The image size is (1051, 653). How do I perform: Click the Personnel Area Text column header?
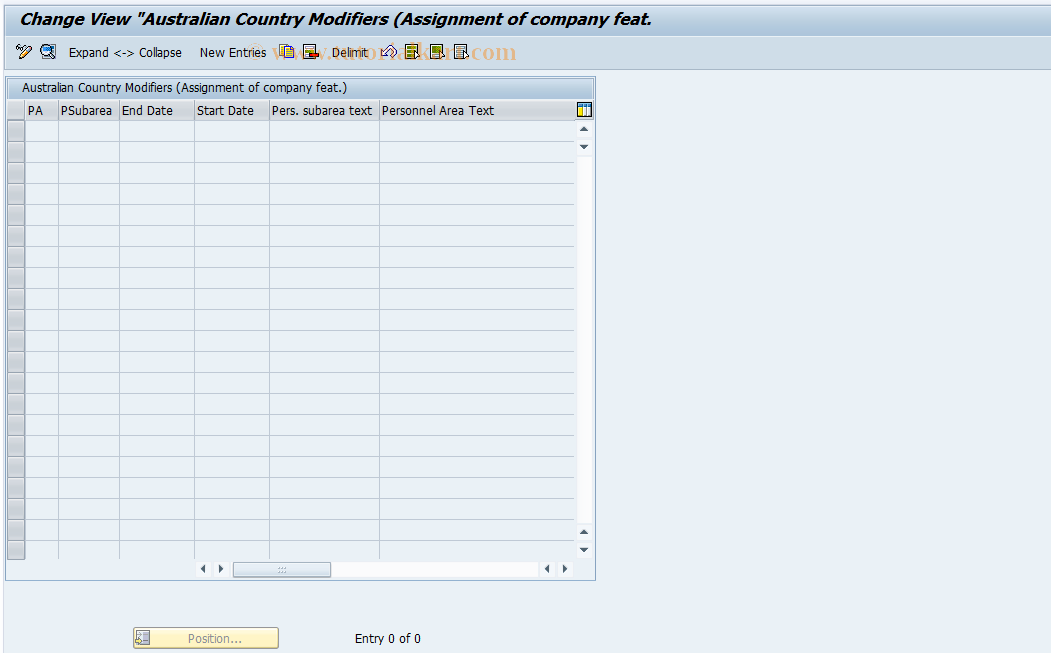[x=477, y=111]
